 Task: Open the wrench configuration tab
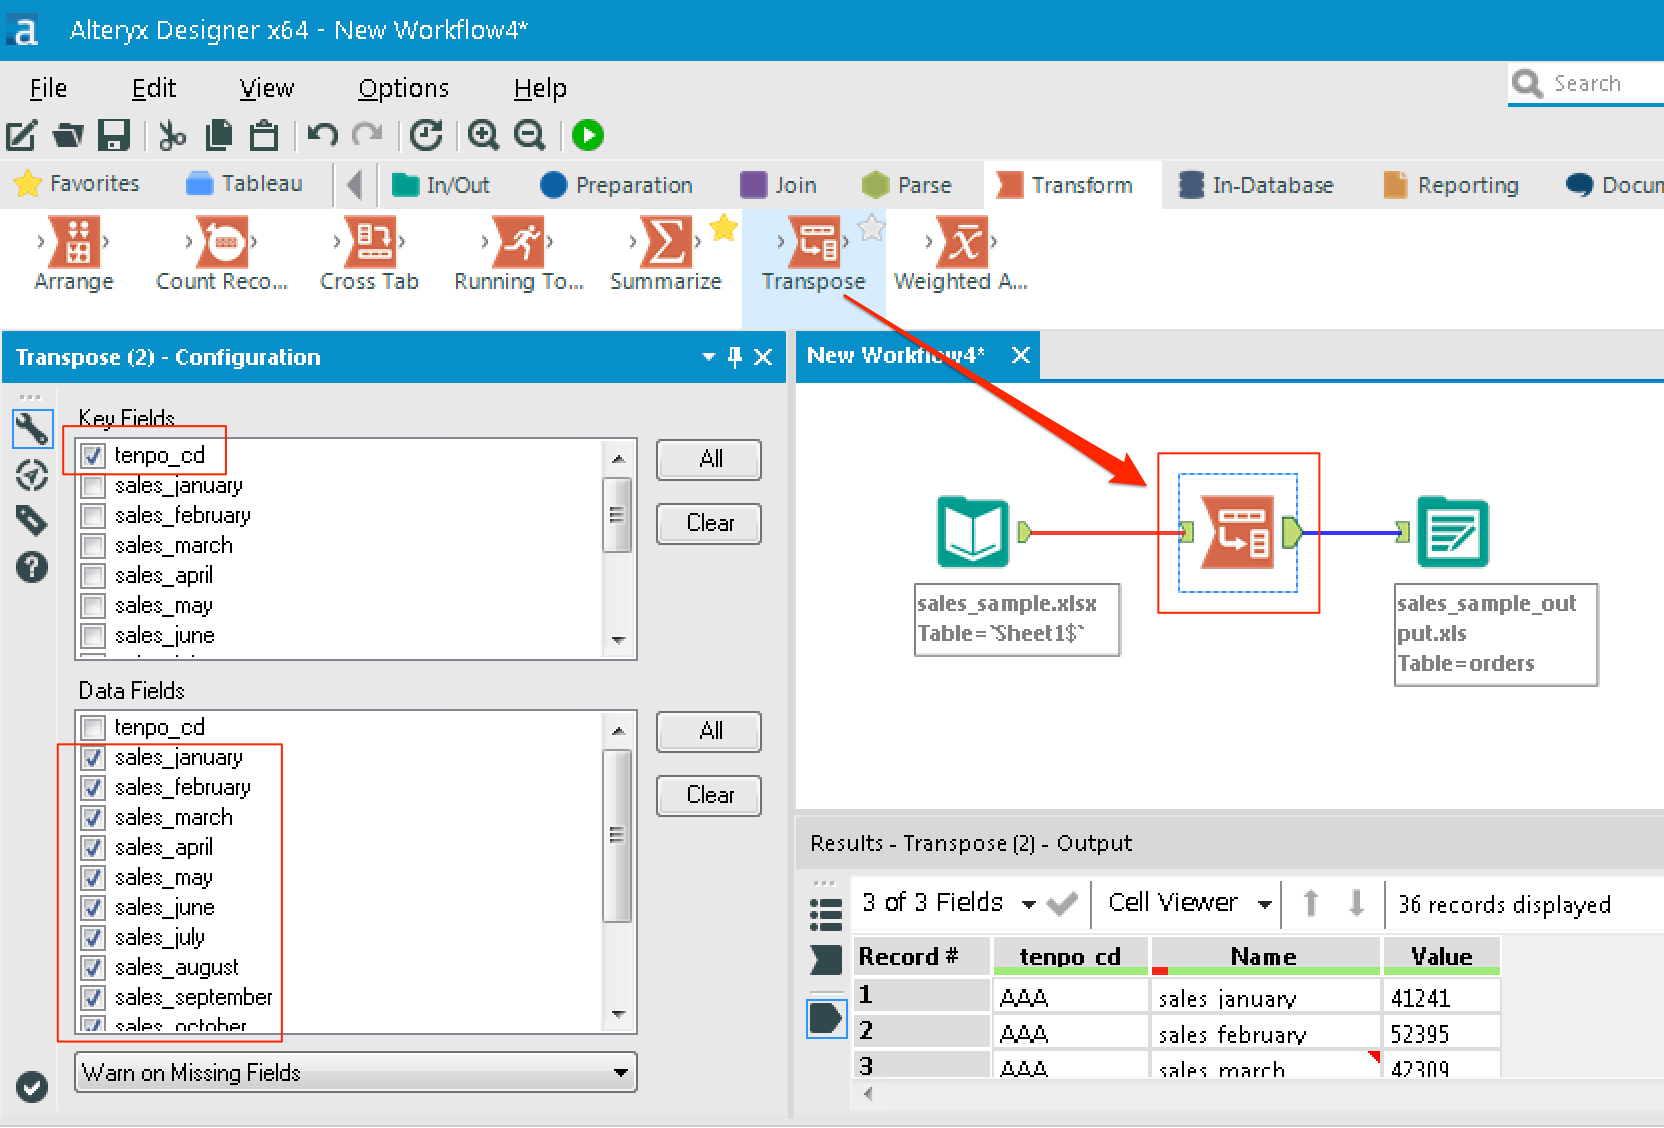coord(32,429)
